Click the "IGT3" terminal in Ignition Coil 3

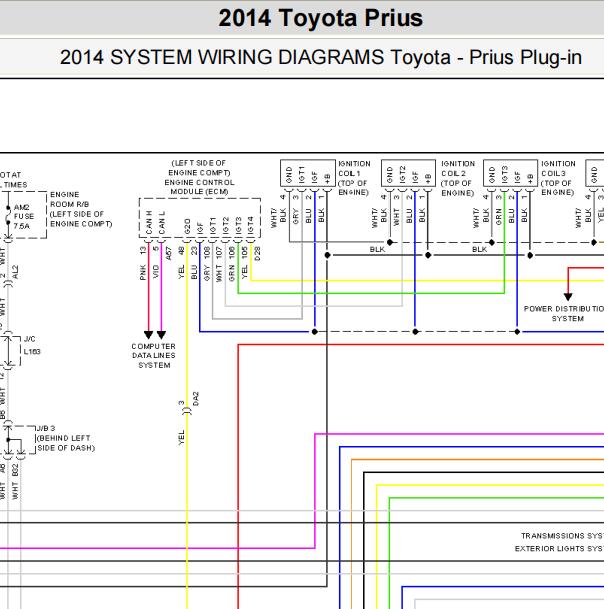(x=504, y=174)
